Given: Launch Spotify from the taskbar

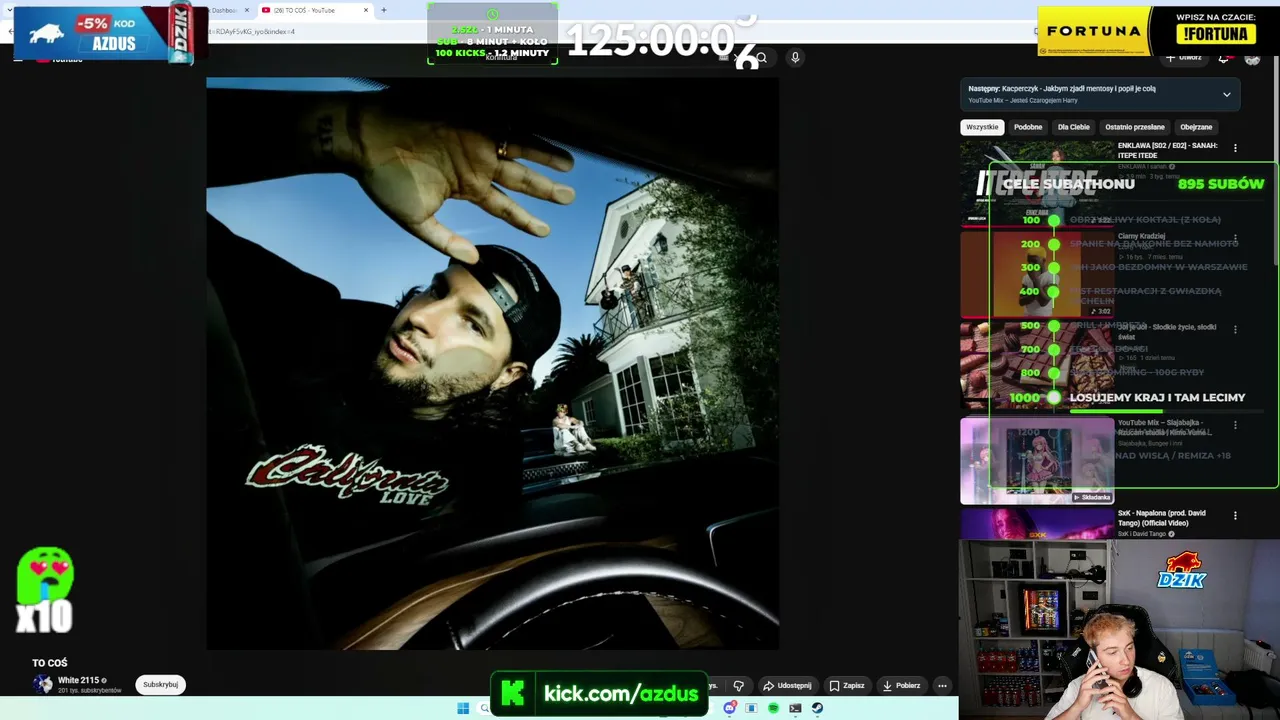Looking at the screenshot, I should [x=773, y=708].
